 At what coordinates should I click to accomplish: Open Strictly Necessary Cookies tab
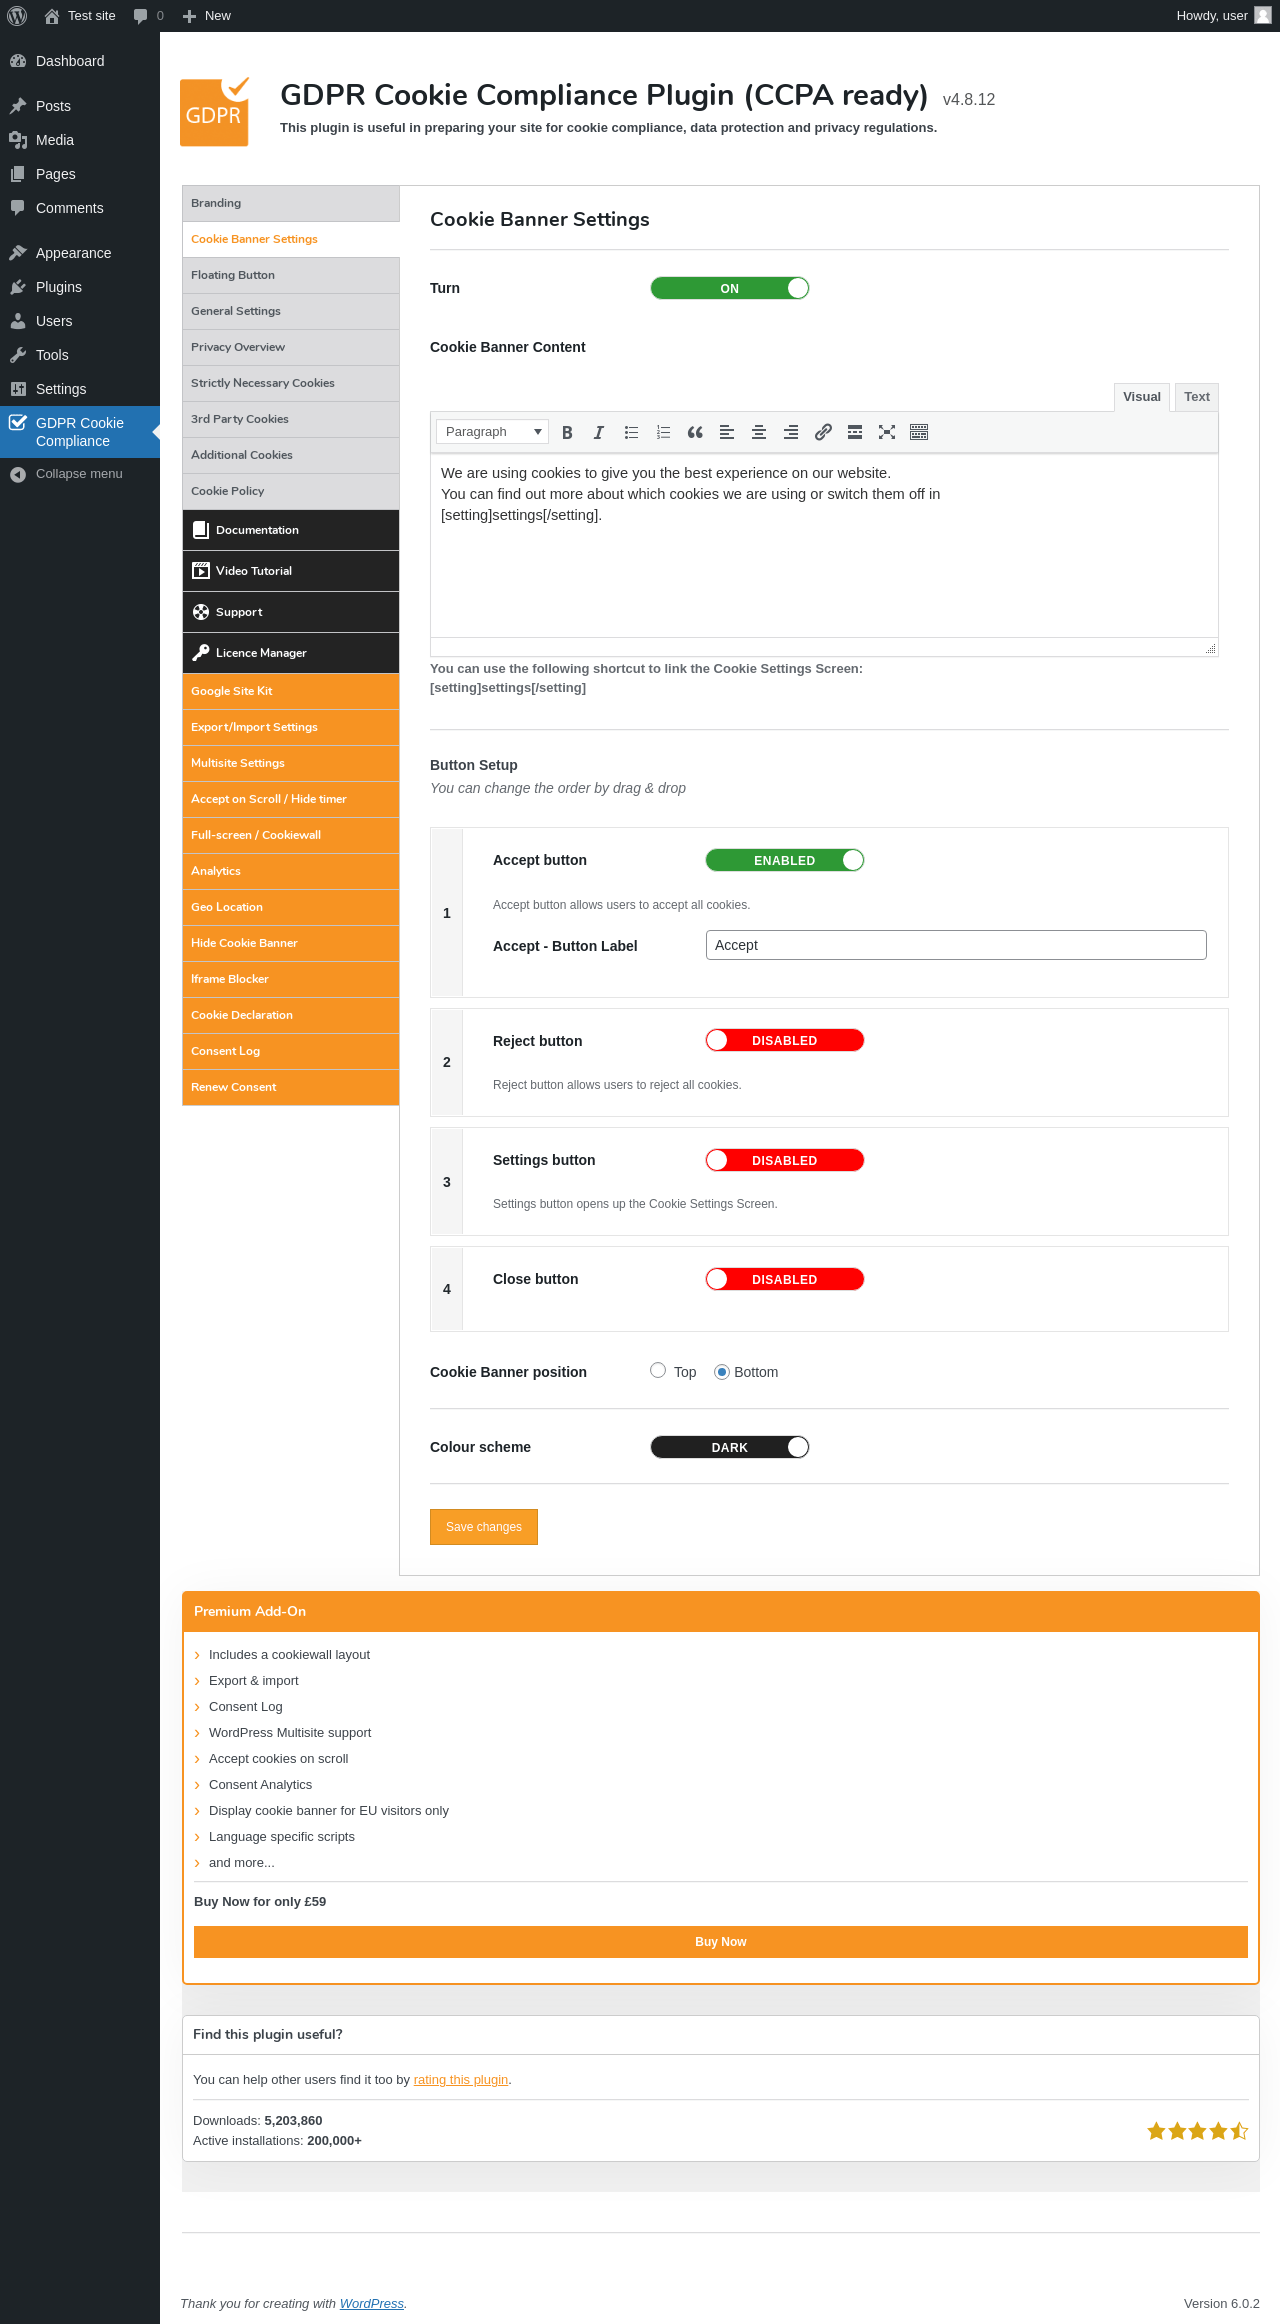pos(291,383)
